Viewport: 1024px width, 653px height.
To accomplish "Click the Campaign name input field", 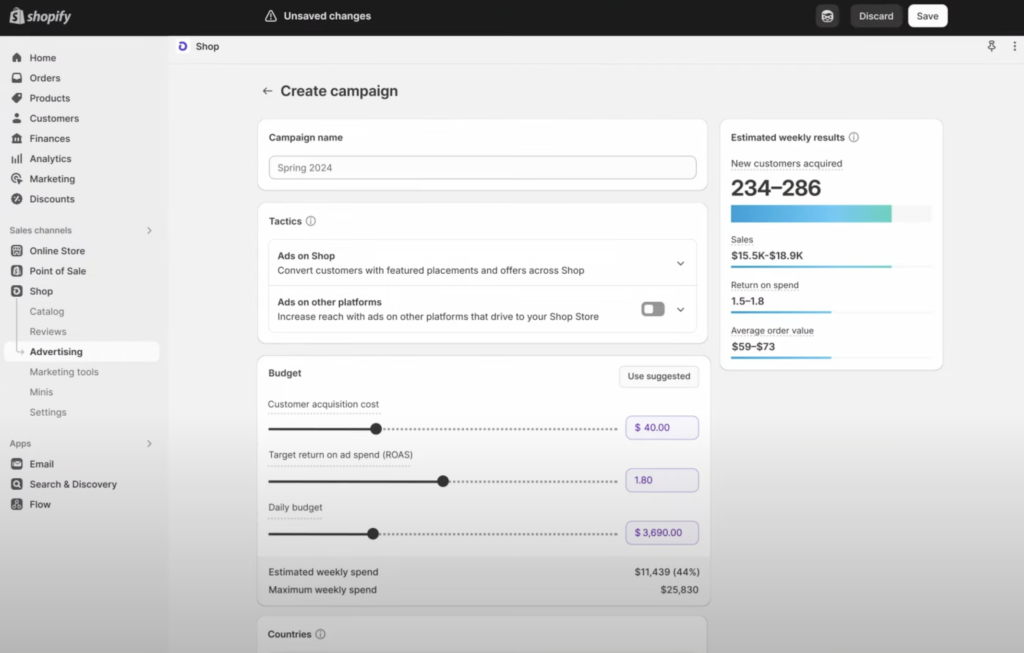I will 482,168.
